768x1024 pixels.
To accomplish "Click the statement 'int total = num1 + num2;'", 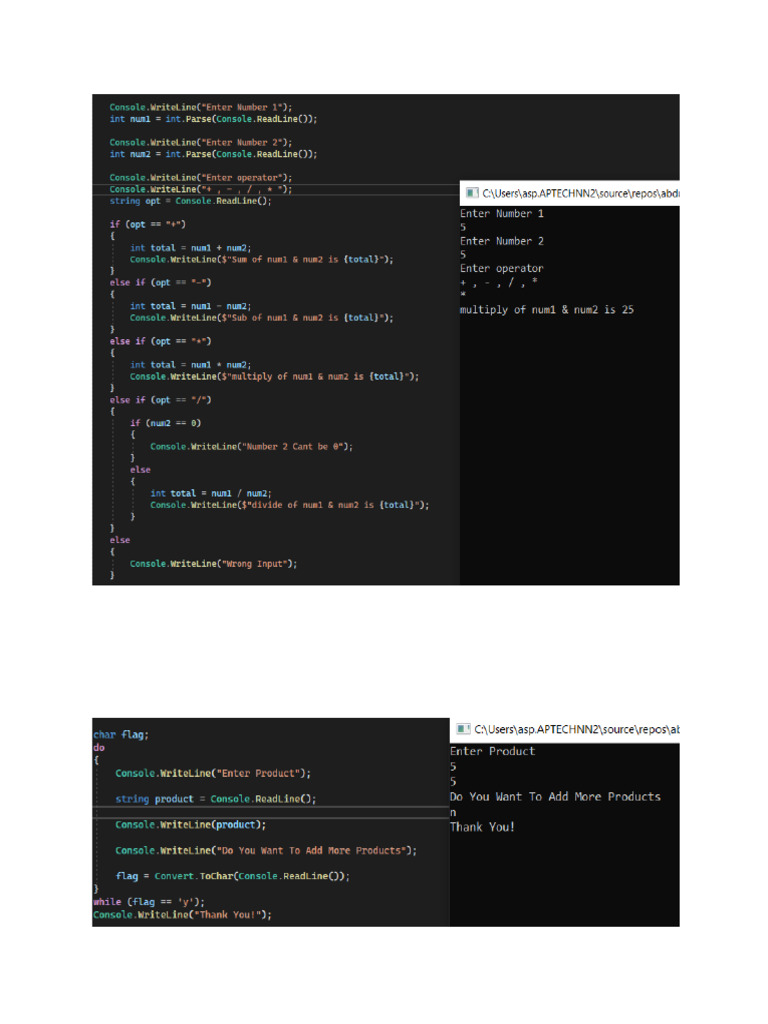I will (x=190, y=248).
